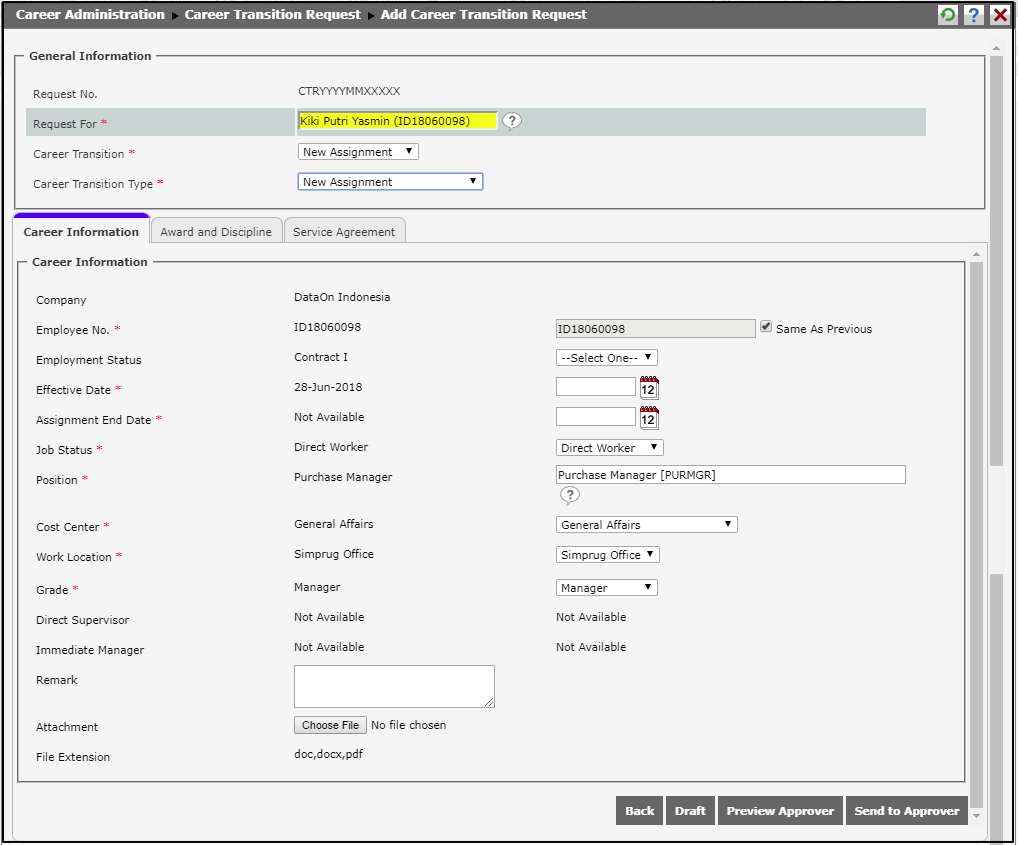
Task: Click the green refresh icon in title bar
Action: point(947,15)
